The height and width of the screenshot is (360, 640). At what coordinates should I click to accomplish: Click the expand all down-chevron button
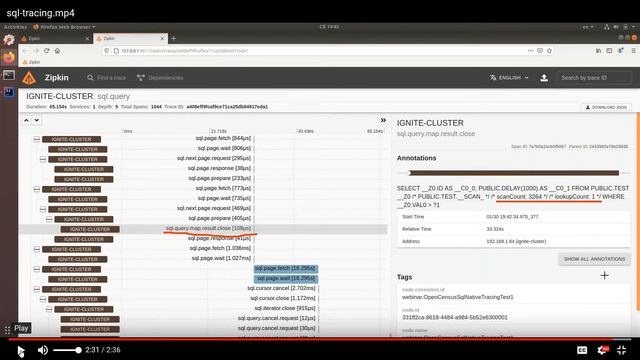click(37, 120)
